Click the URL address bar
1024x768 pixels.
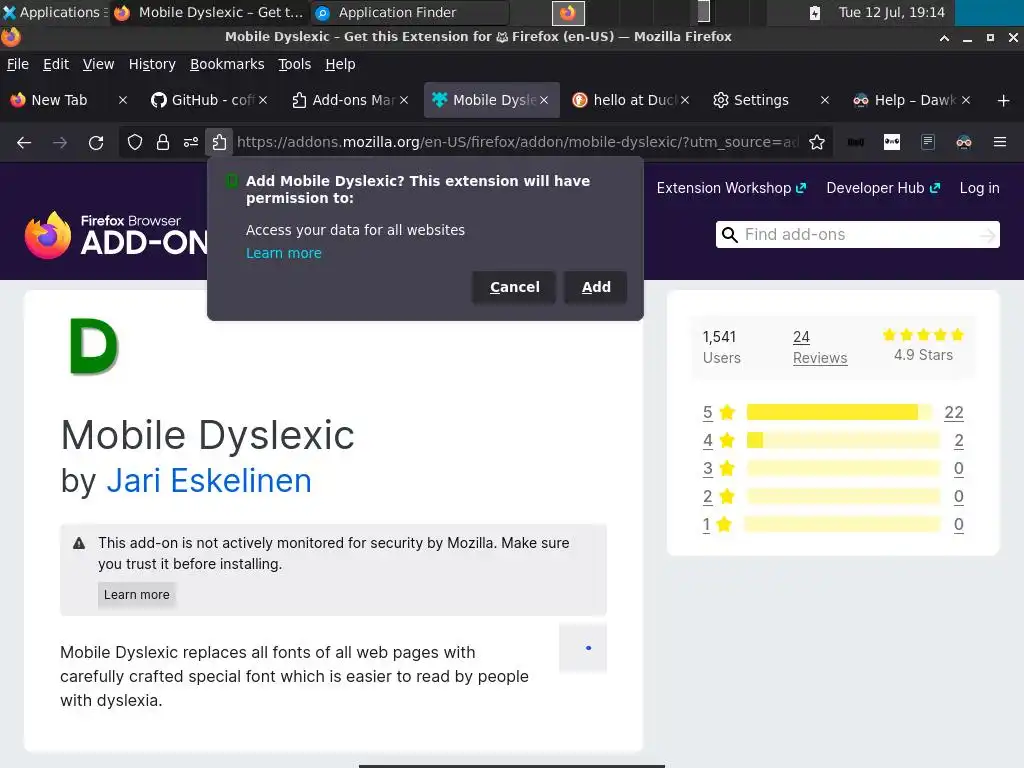(517, 142)
